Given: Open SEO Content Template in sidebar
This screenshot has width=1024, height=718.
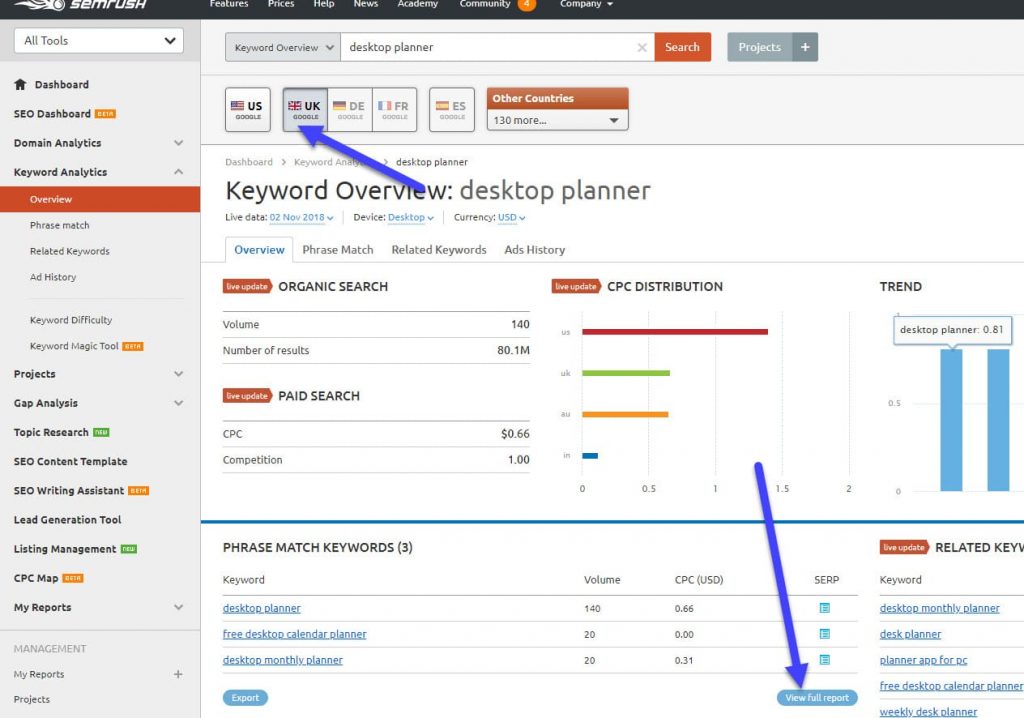Looking at the screenshot, I should click(71, 461).
